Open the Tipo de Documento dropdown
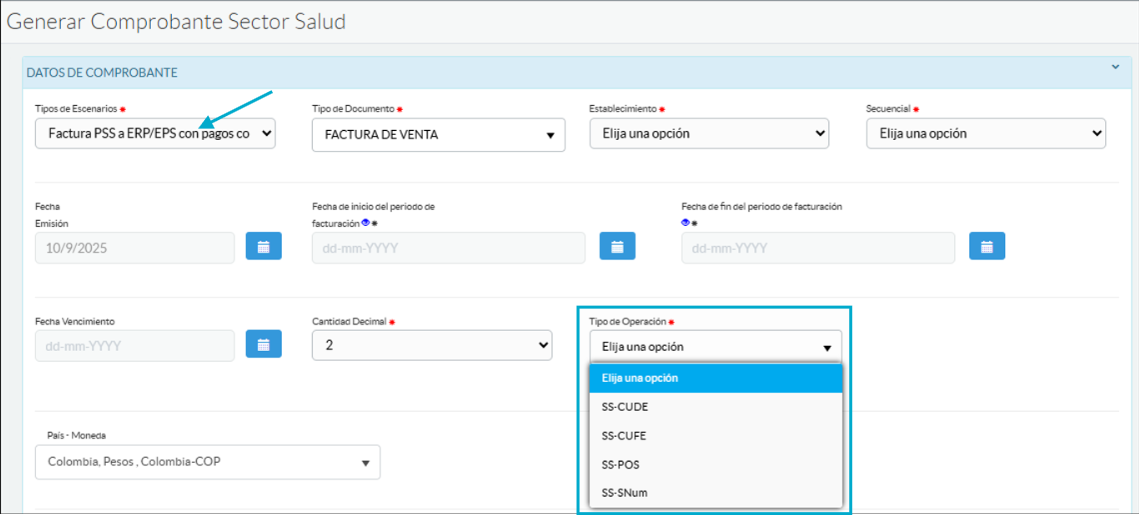1139x515 pixels. pyautogui.click(x=438, y=135)
